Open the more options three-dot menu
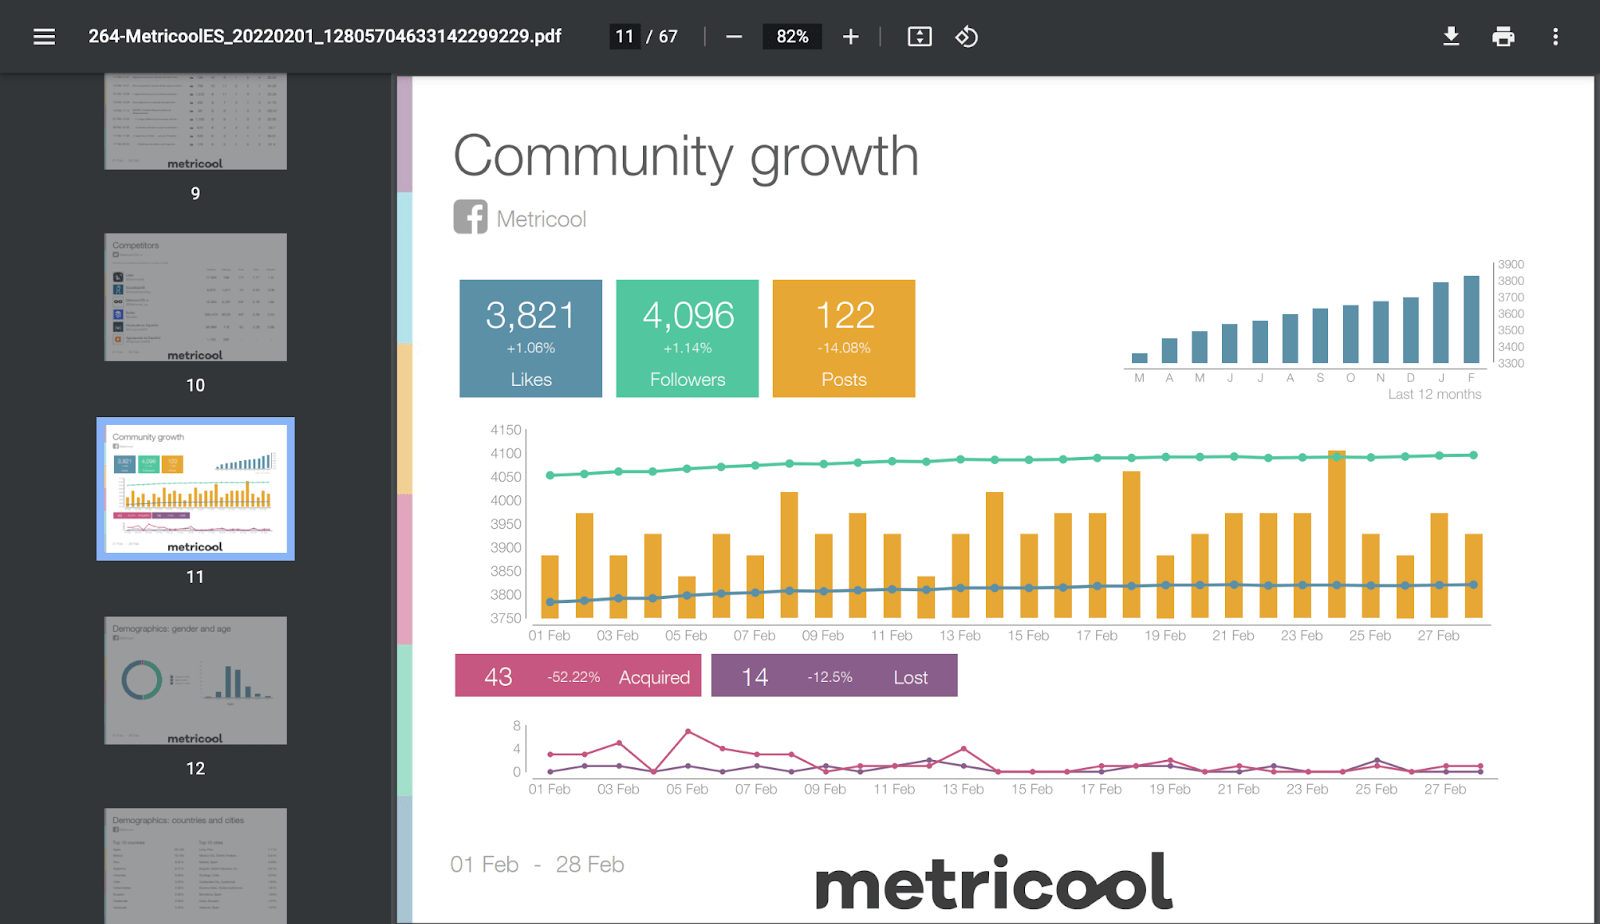Viewport: 1600px width, 924px height. (x=1555, y=36)
